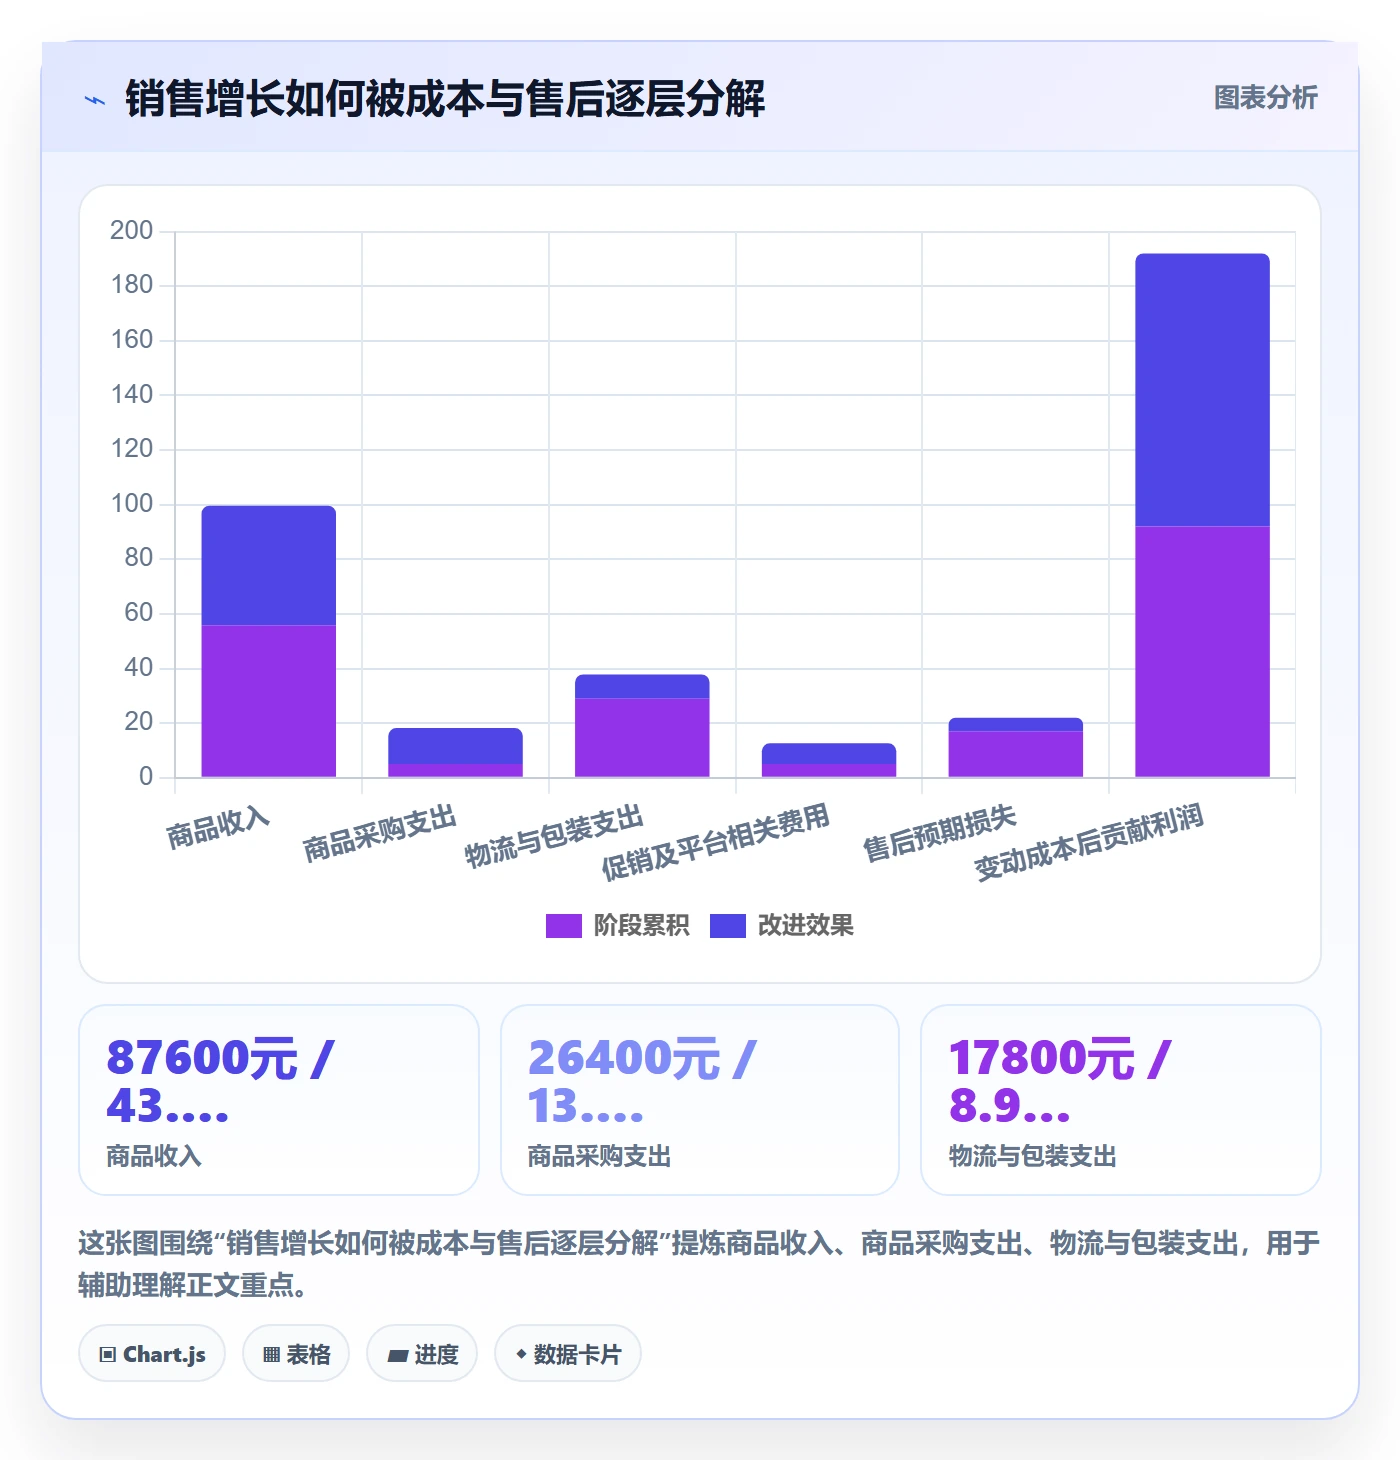
Task: Click the 商品收入 stacked bar
Action: (x=269, y=641)
